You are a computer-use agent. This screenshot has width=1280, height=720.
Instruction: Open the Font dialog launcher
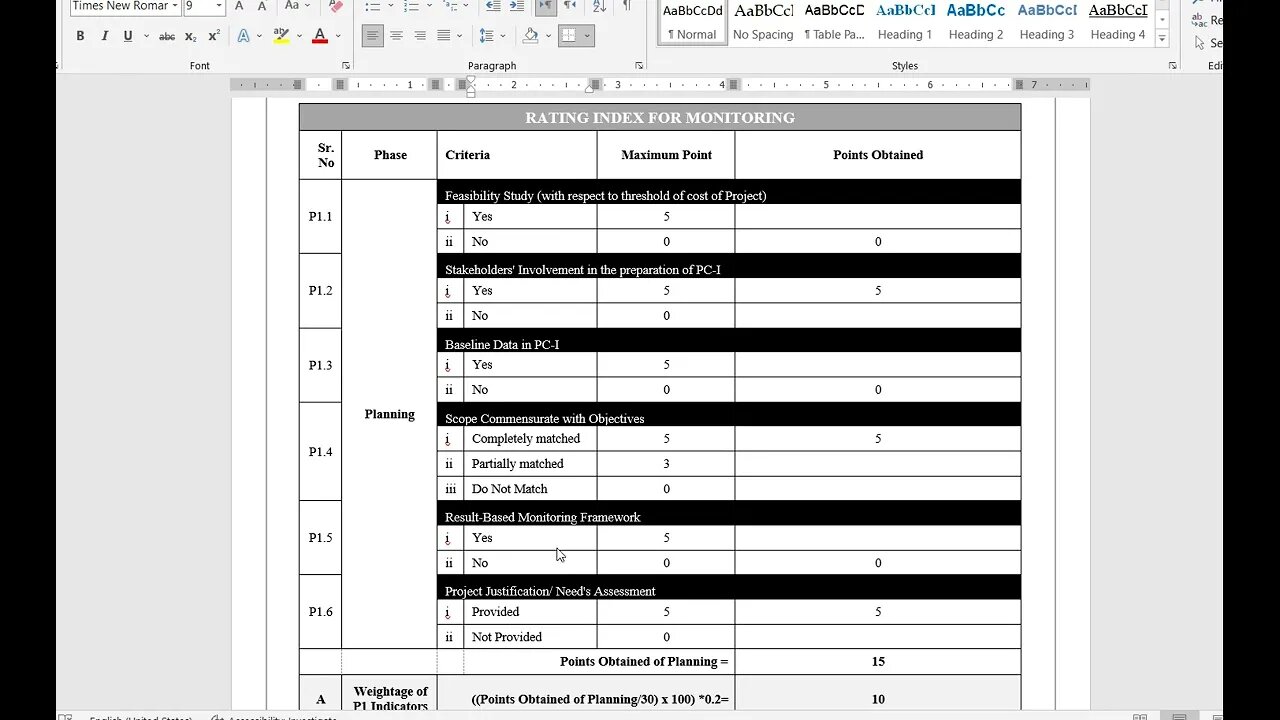click(x=346, y=66)
